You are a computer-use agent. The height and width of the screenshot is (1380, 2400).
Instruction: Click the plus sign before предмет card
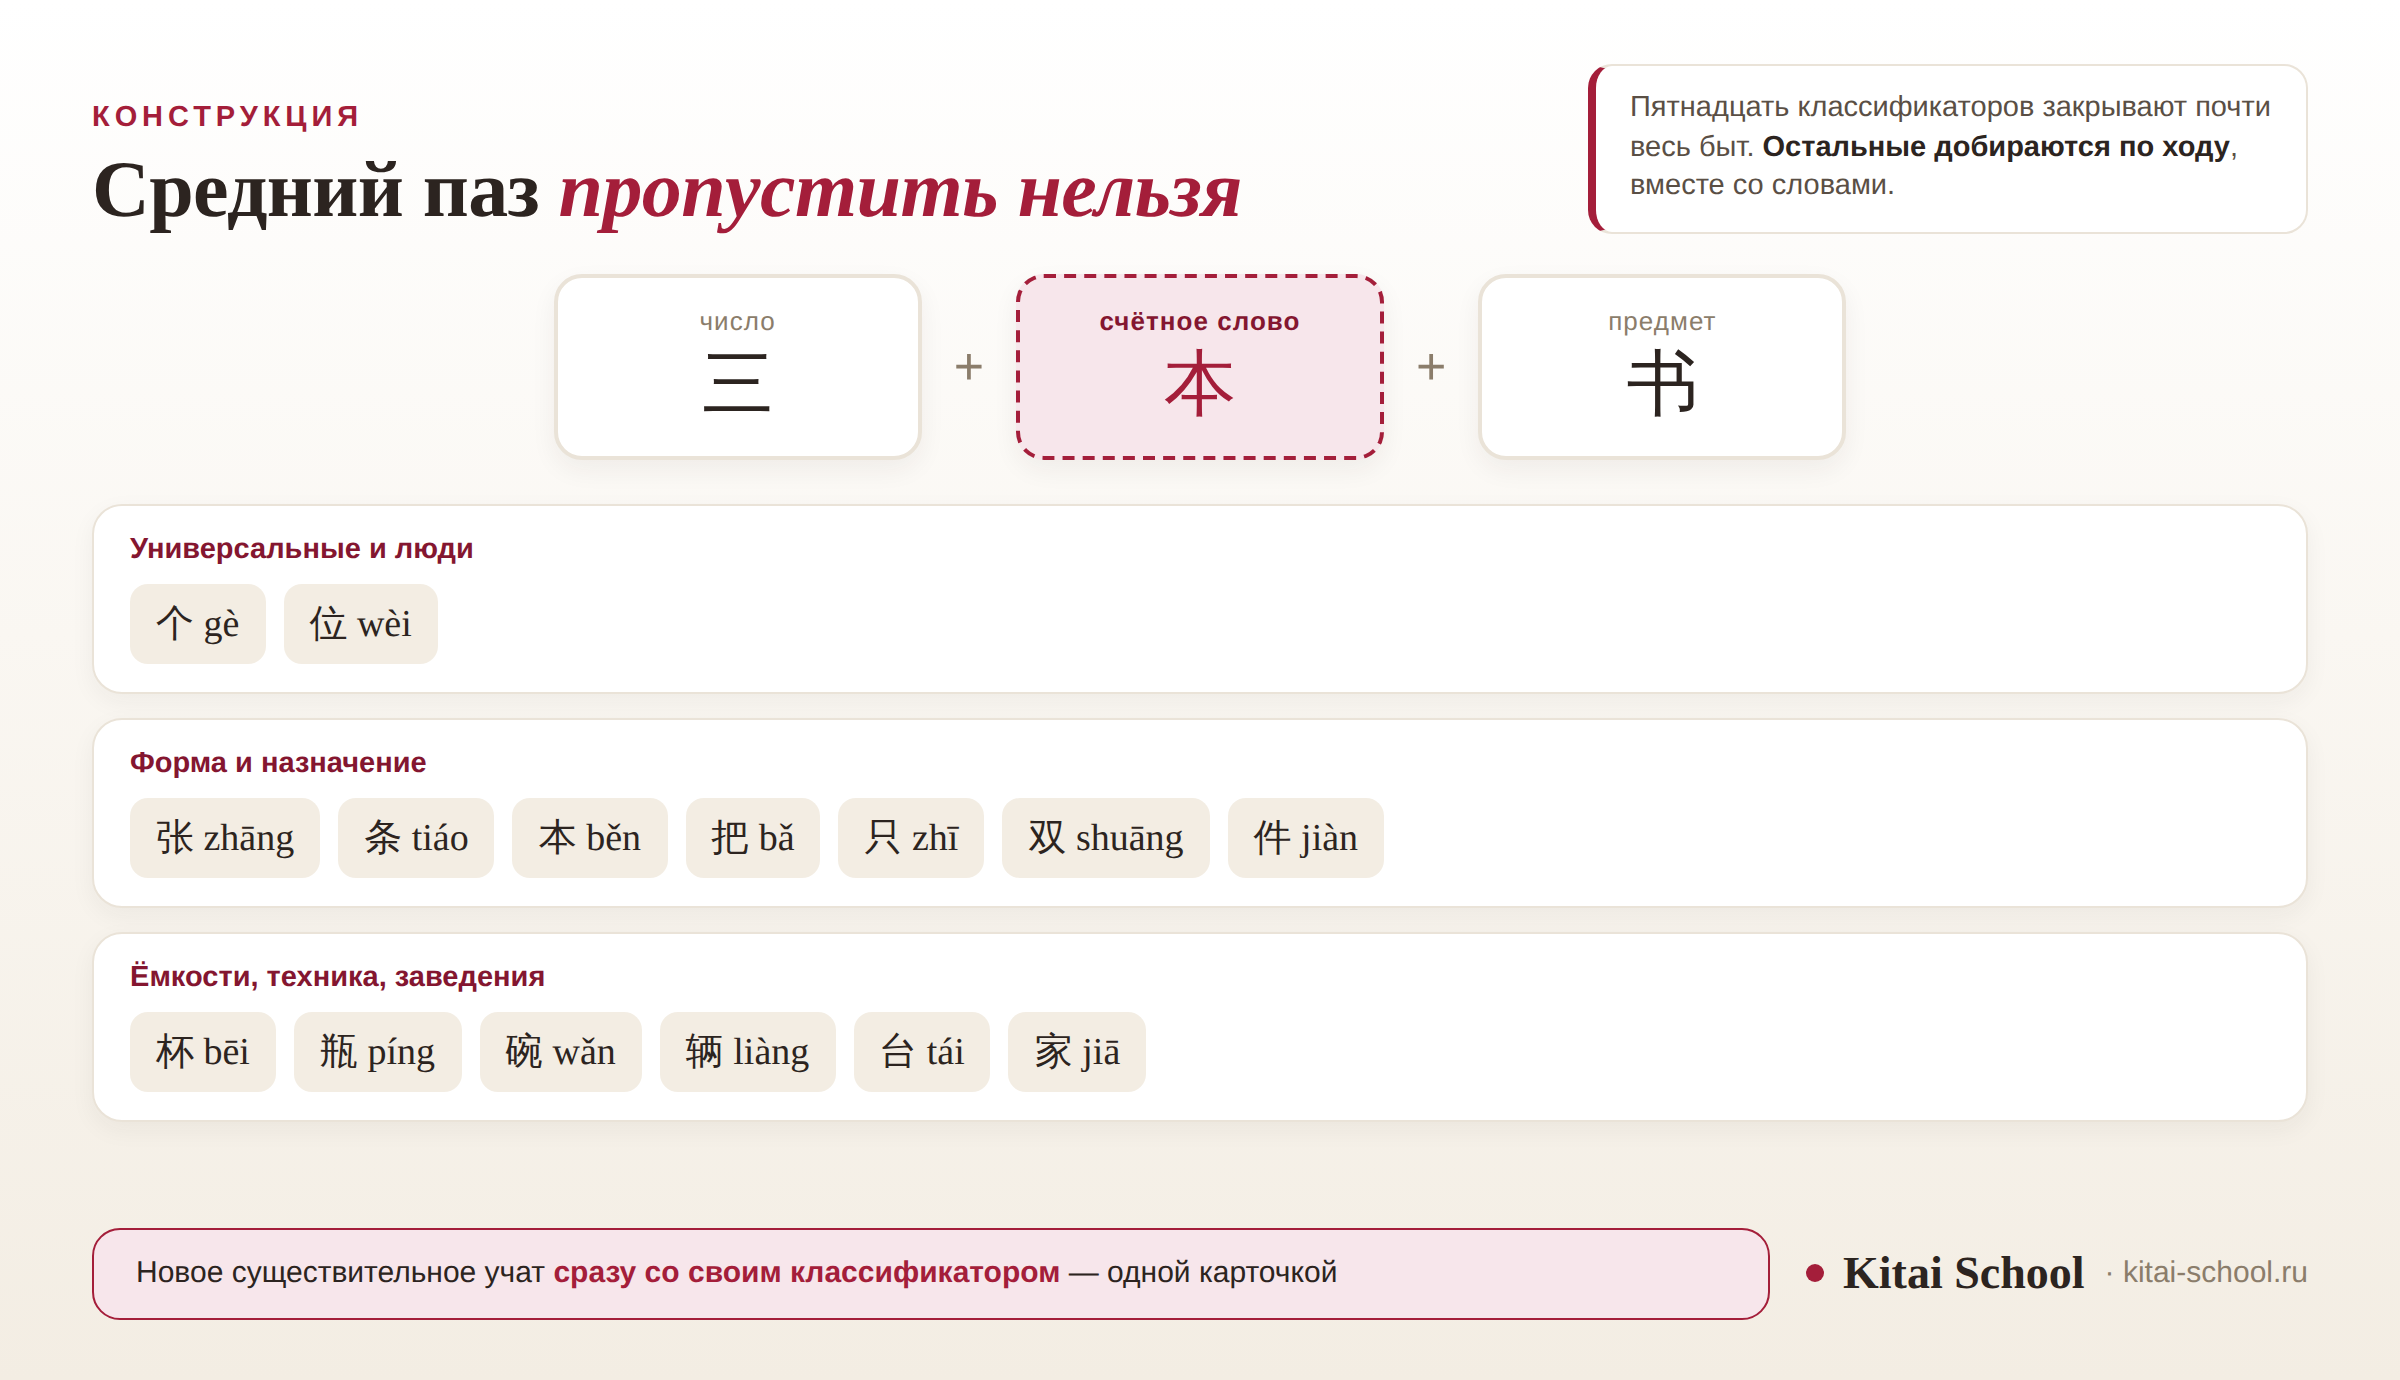click(x=1431, y=367)
